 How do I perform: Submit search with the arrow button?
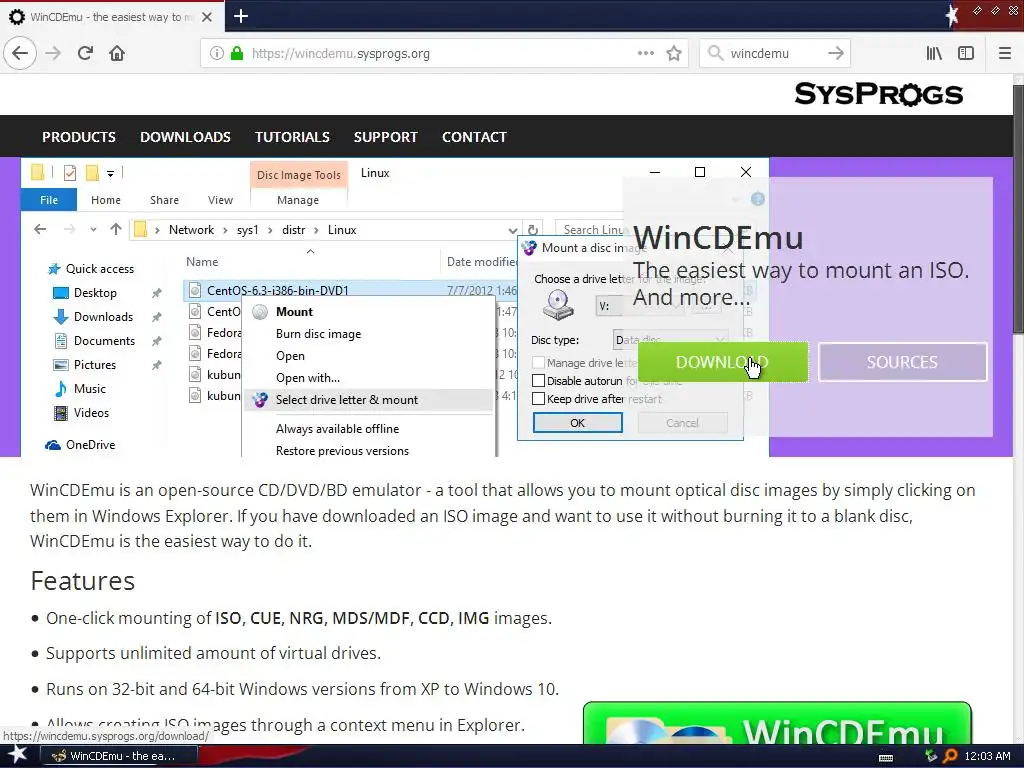coord(835,54)
